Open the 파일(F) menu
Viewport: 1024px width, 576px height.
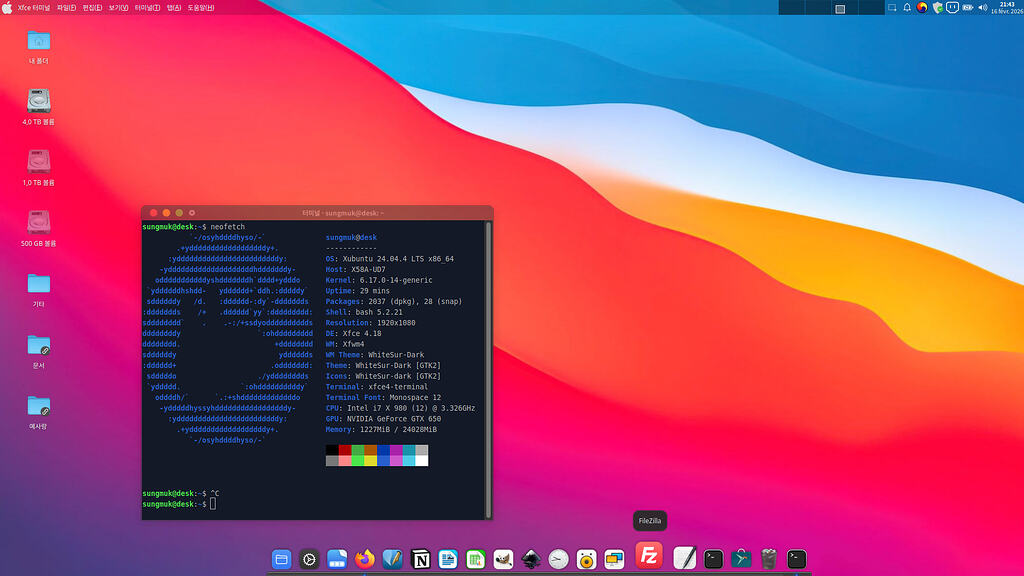coord(67,7)
